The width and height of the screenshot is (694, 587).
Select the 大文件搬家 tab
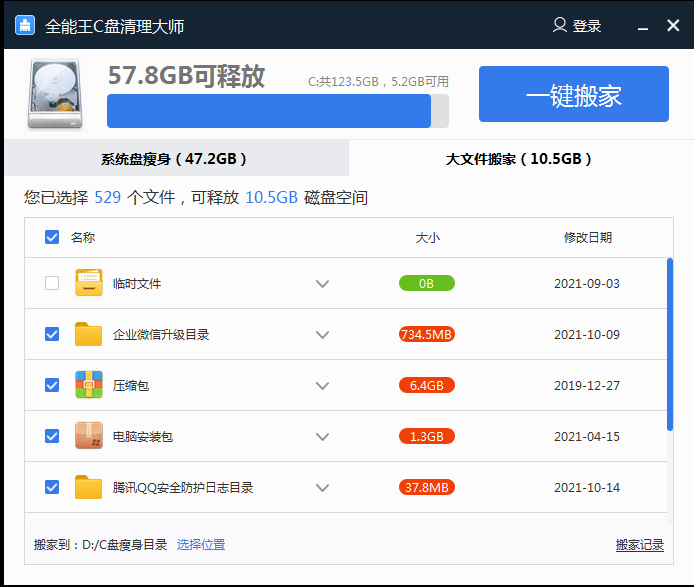(x=519, y=158)
